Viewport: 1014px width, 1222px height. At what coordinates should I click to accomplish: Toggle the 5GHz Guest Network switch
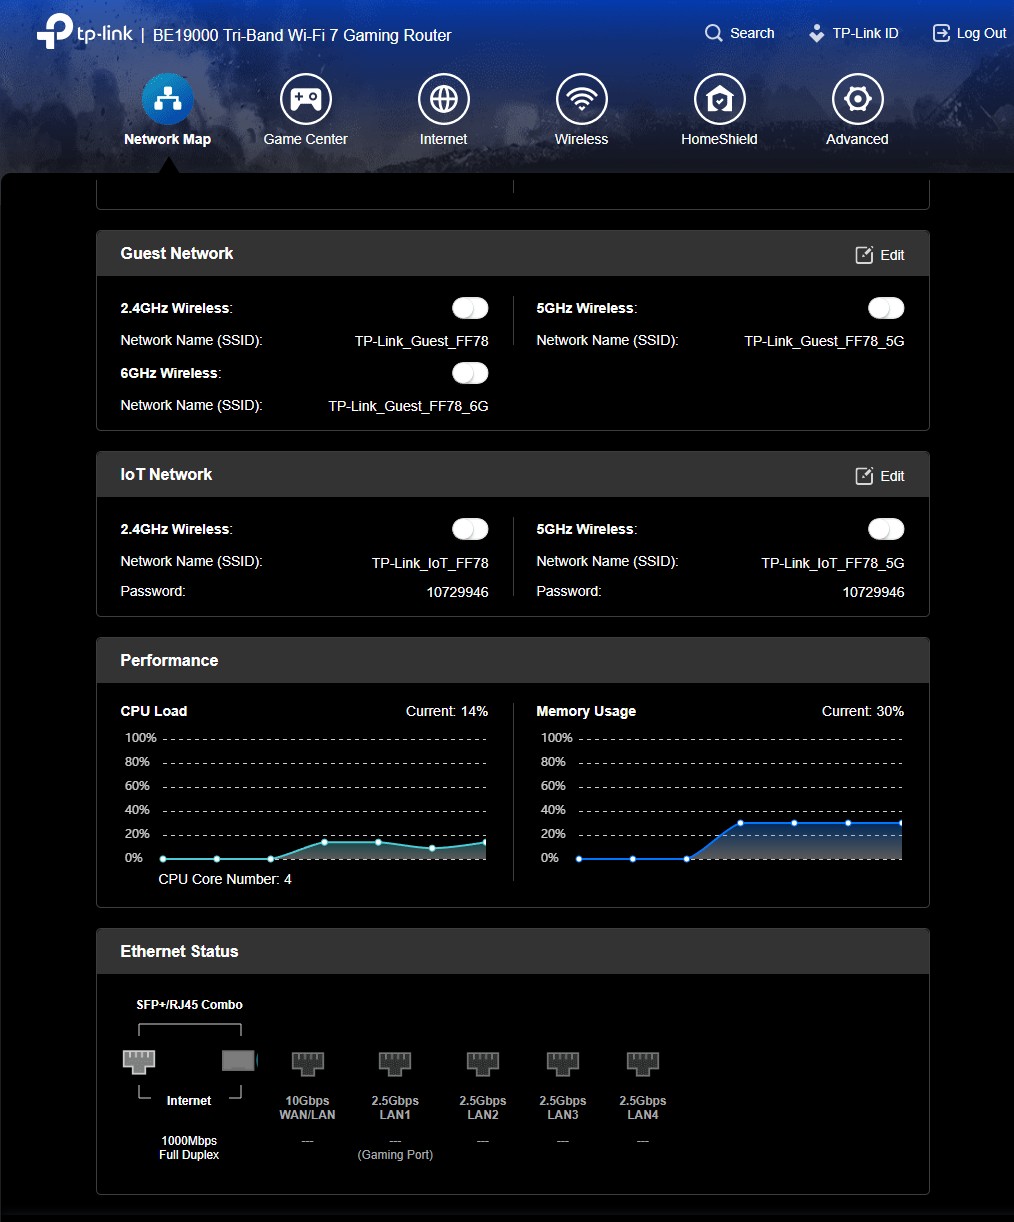pos(886,308)
